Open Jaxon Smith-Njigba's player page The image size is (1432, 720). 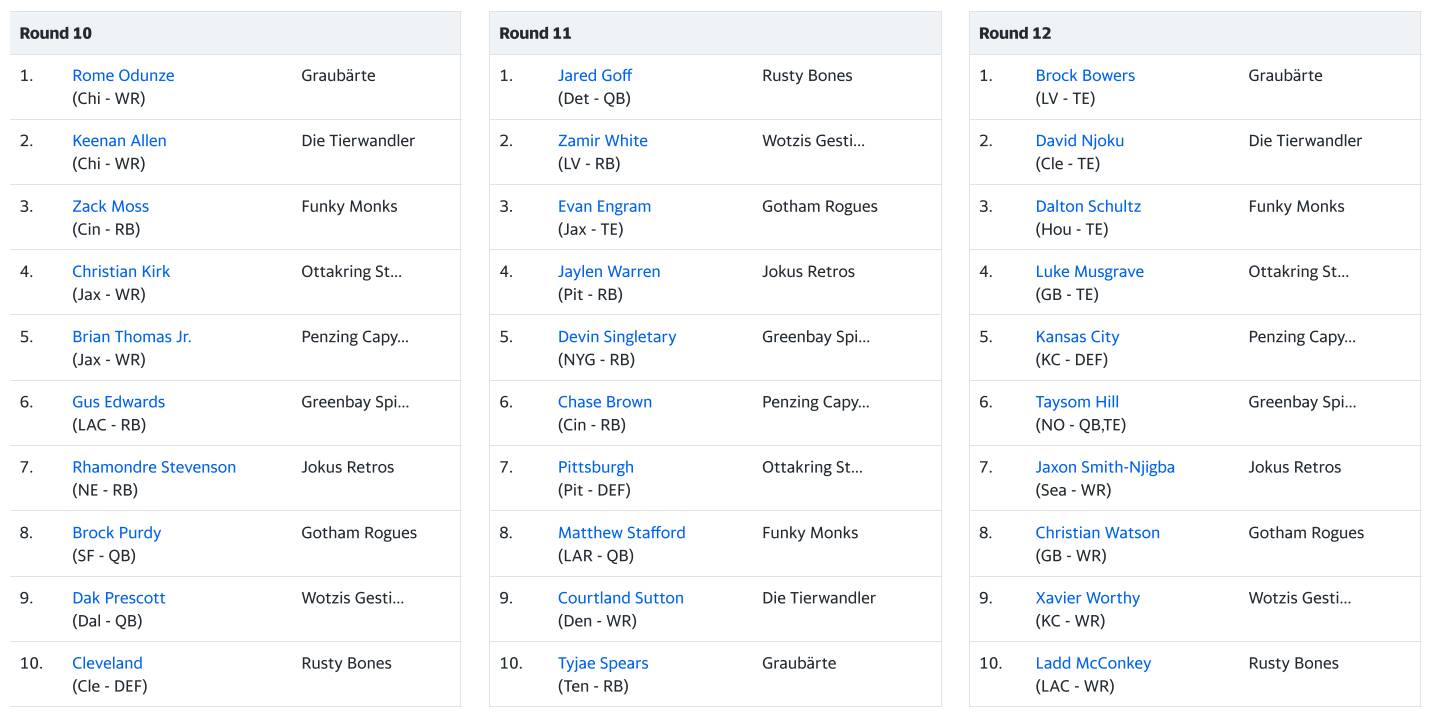click(1105, 467)
